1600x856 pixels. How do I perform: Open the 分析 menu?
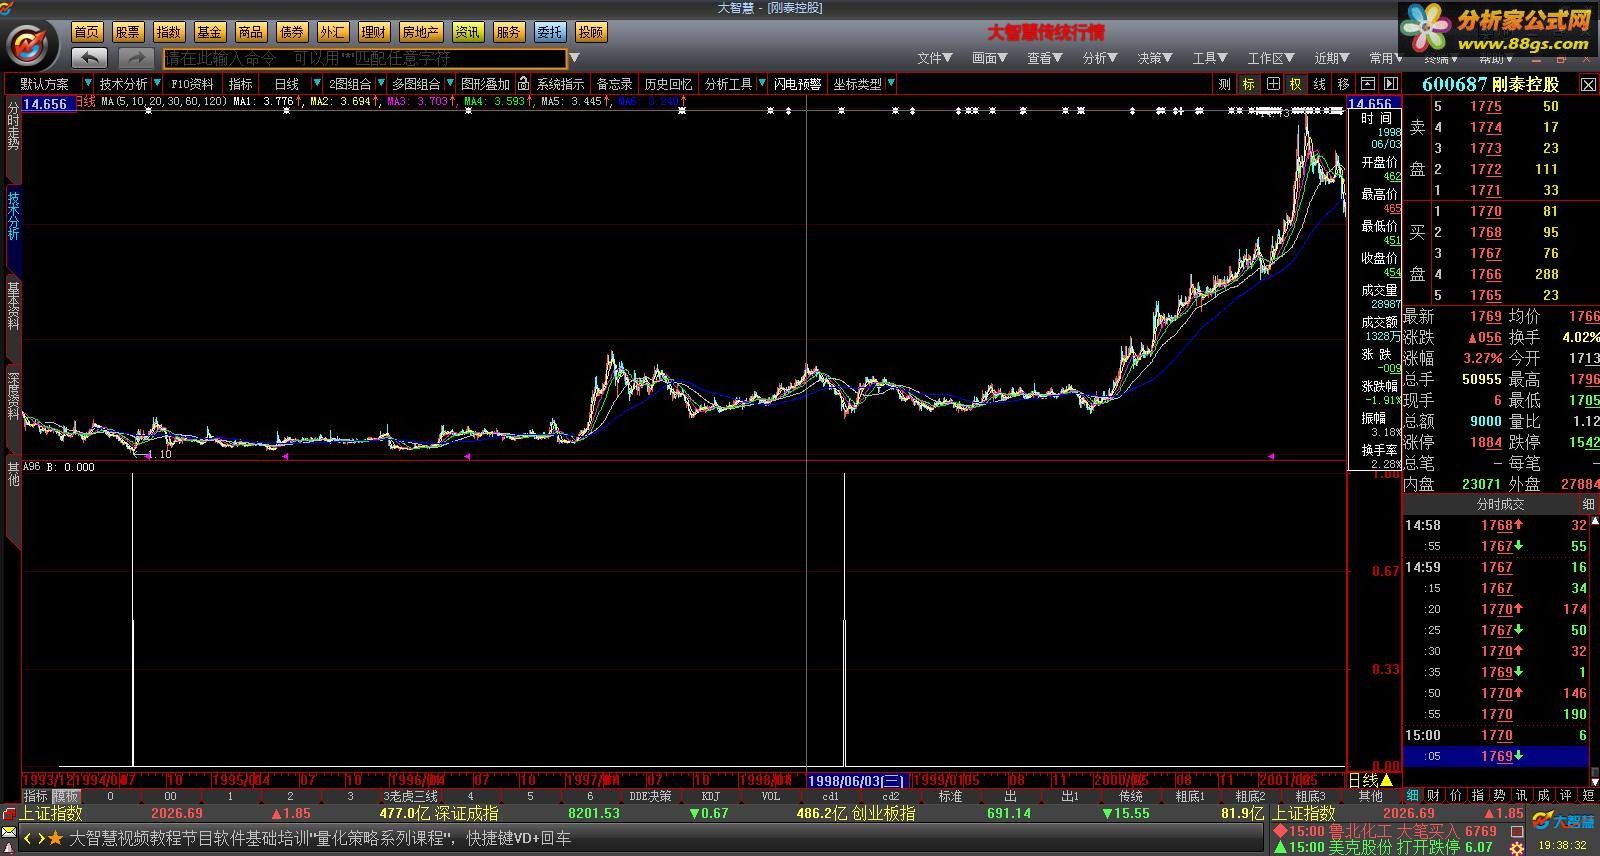point(1100,58)
